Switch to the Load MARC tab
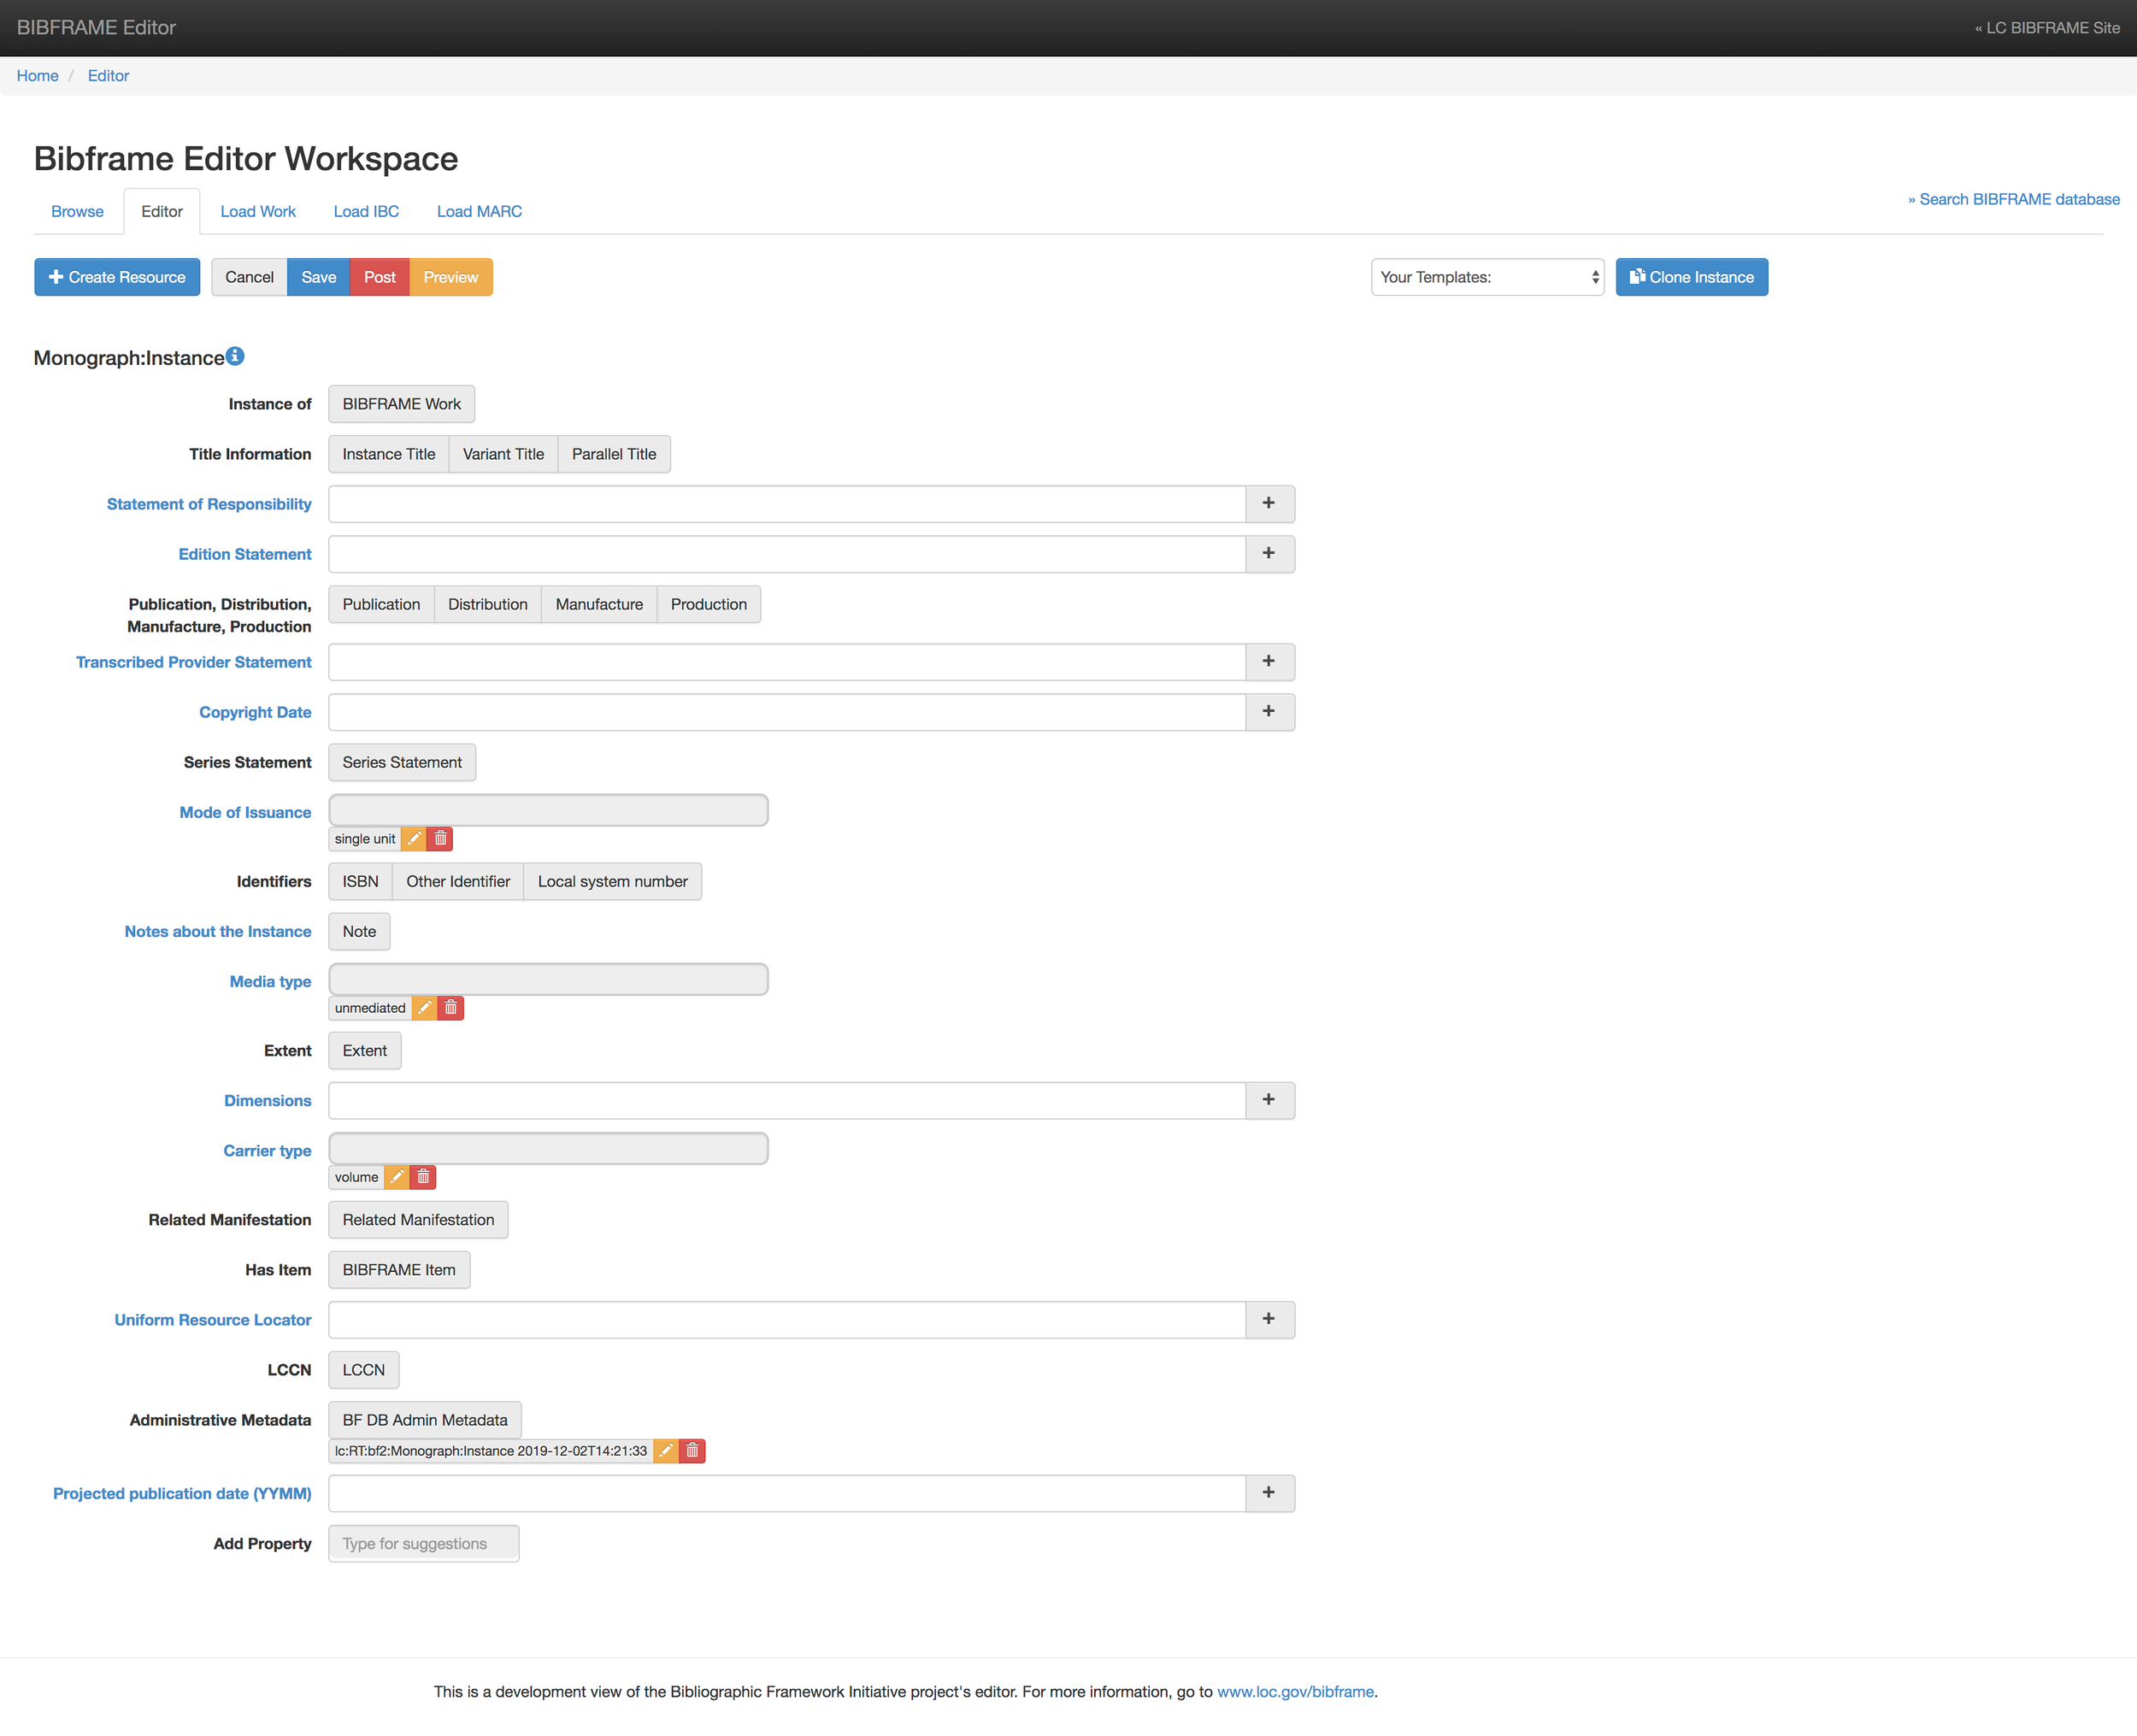Screen dimensions: 2137x1736 point(479,211)
